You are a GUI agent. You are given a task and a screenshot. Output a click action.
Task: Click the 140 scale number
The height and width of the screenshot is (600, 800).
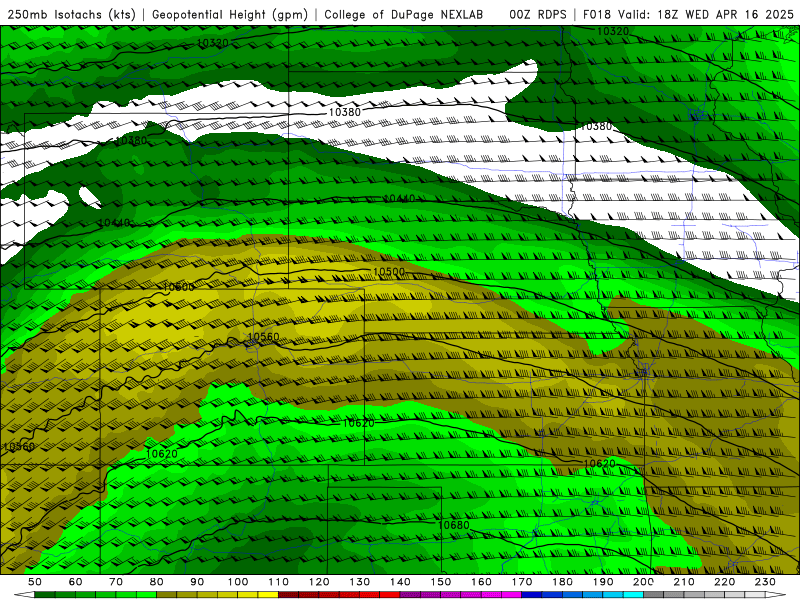click(400, 582)
